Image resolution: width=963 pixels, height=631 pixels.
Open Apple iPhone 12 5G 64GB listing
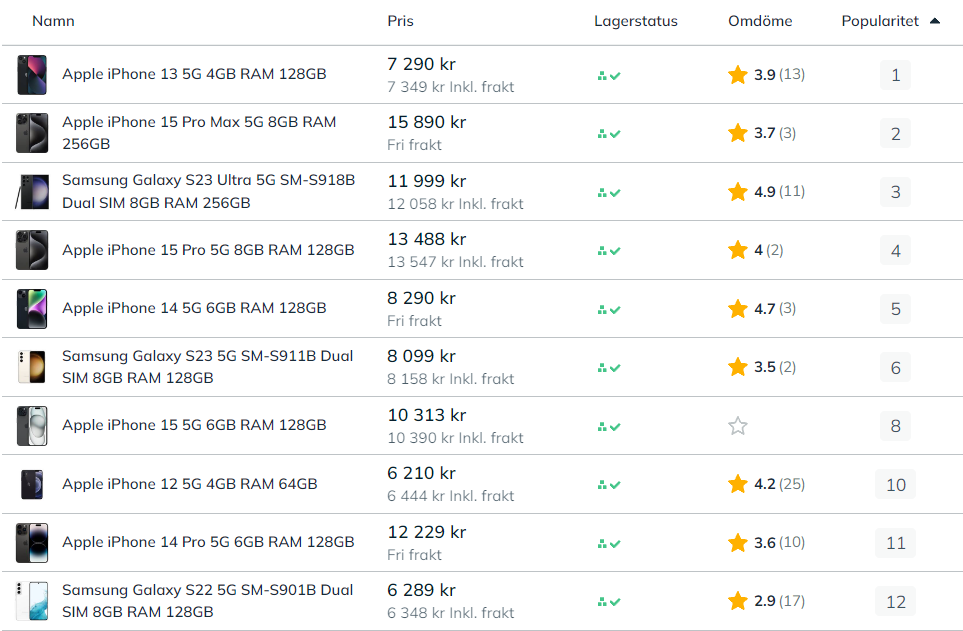tap(190, 484)
